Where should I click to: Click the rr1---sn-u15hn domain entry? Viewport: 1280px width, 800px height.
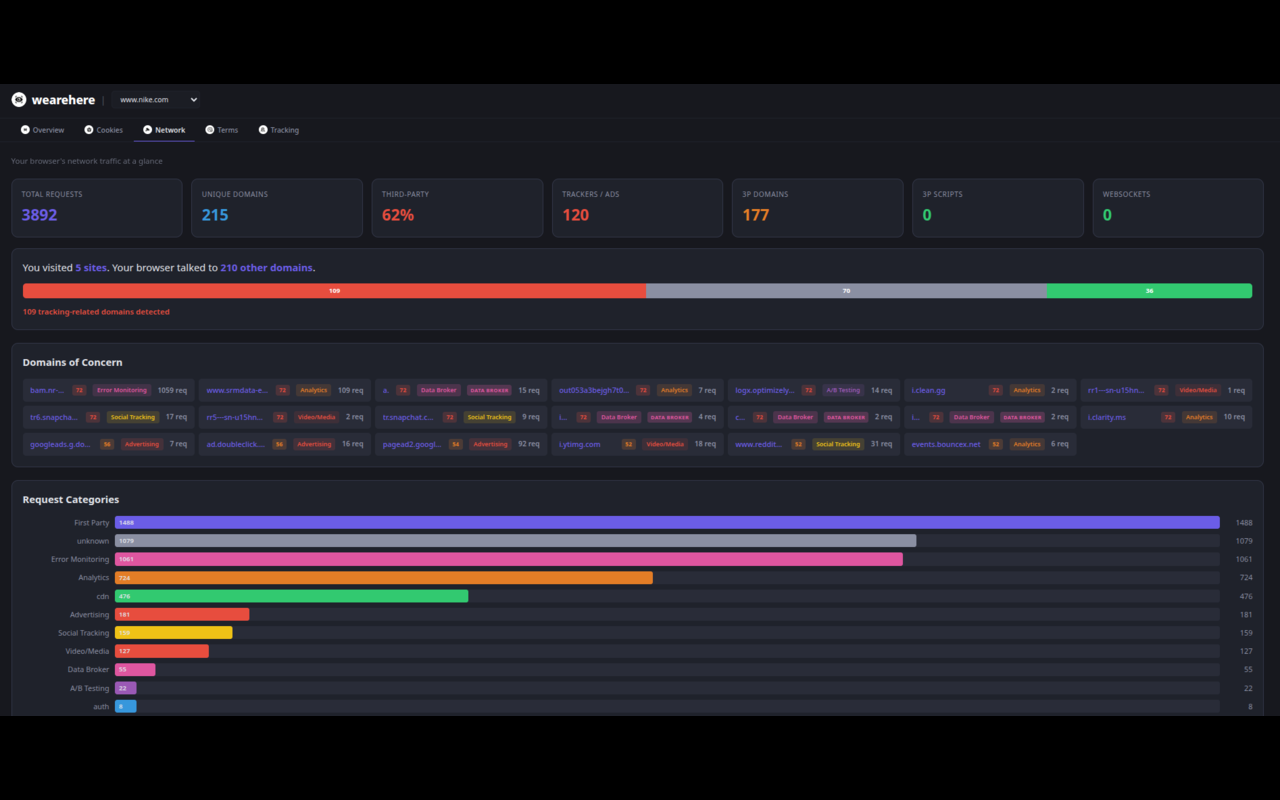[1117, 390]
